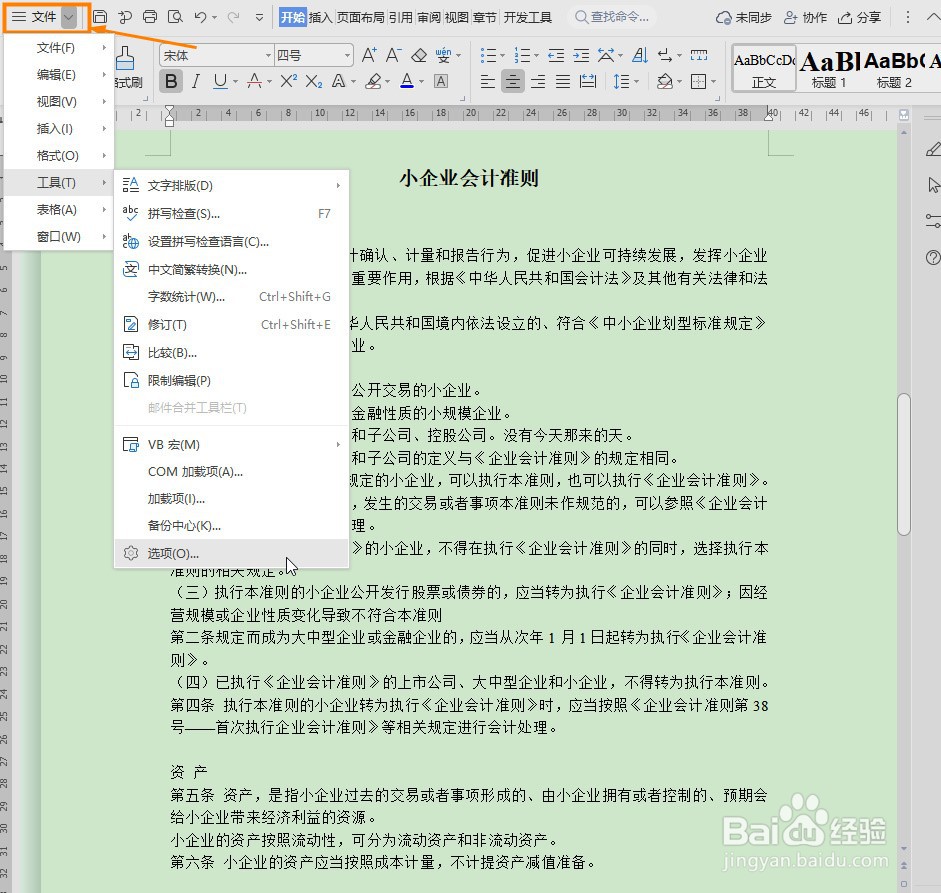Click the Redo arrow icon

(234, 17)
